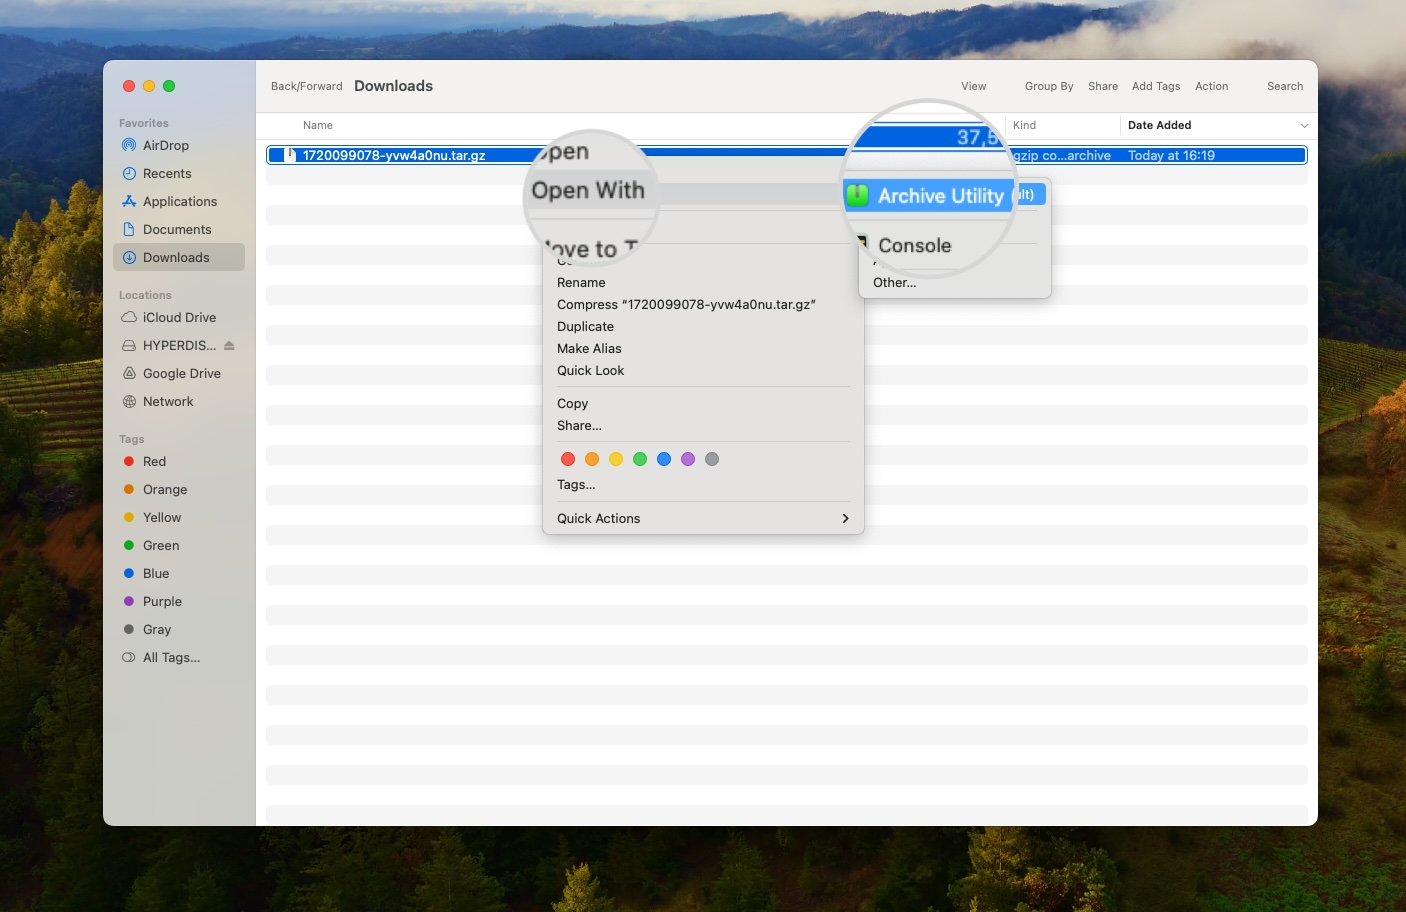Sort files by the Name column header
Image resolution: width=1406 pixels, height=912 pixels.
(x=317, y=125)
